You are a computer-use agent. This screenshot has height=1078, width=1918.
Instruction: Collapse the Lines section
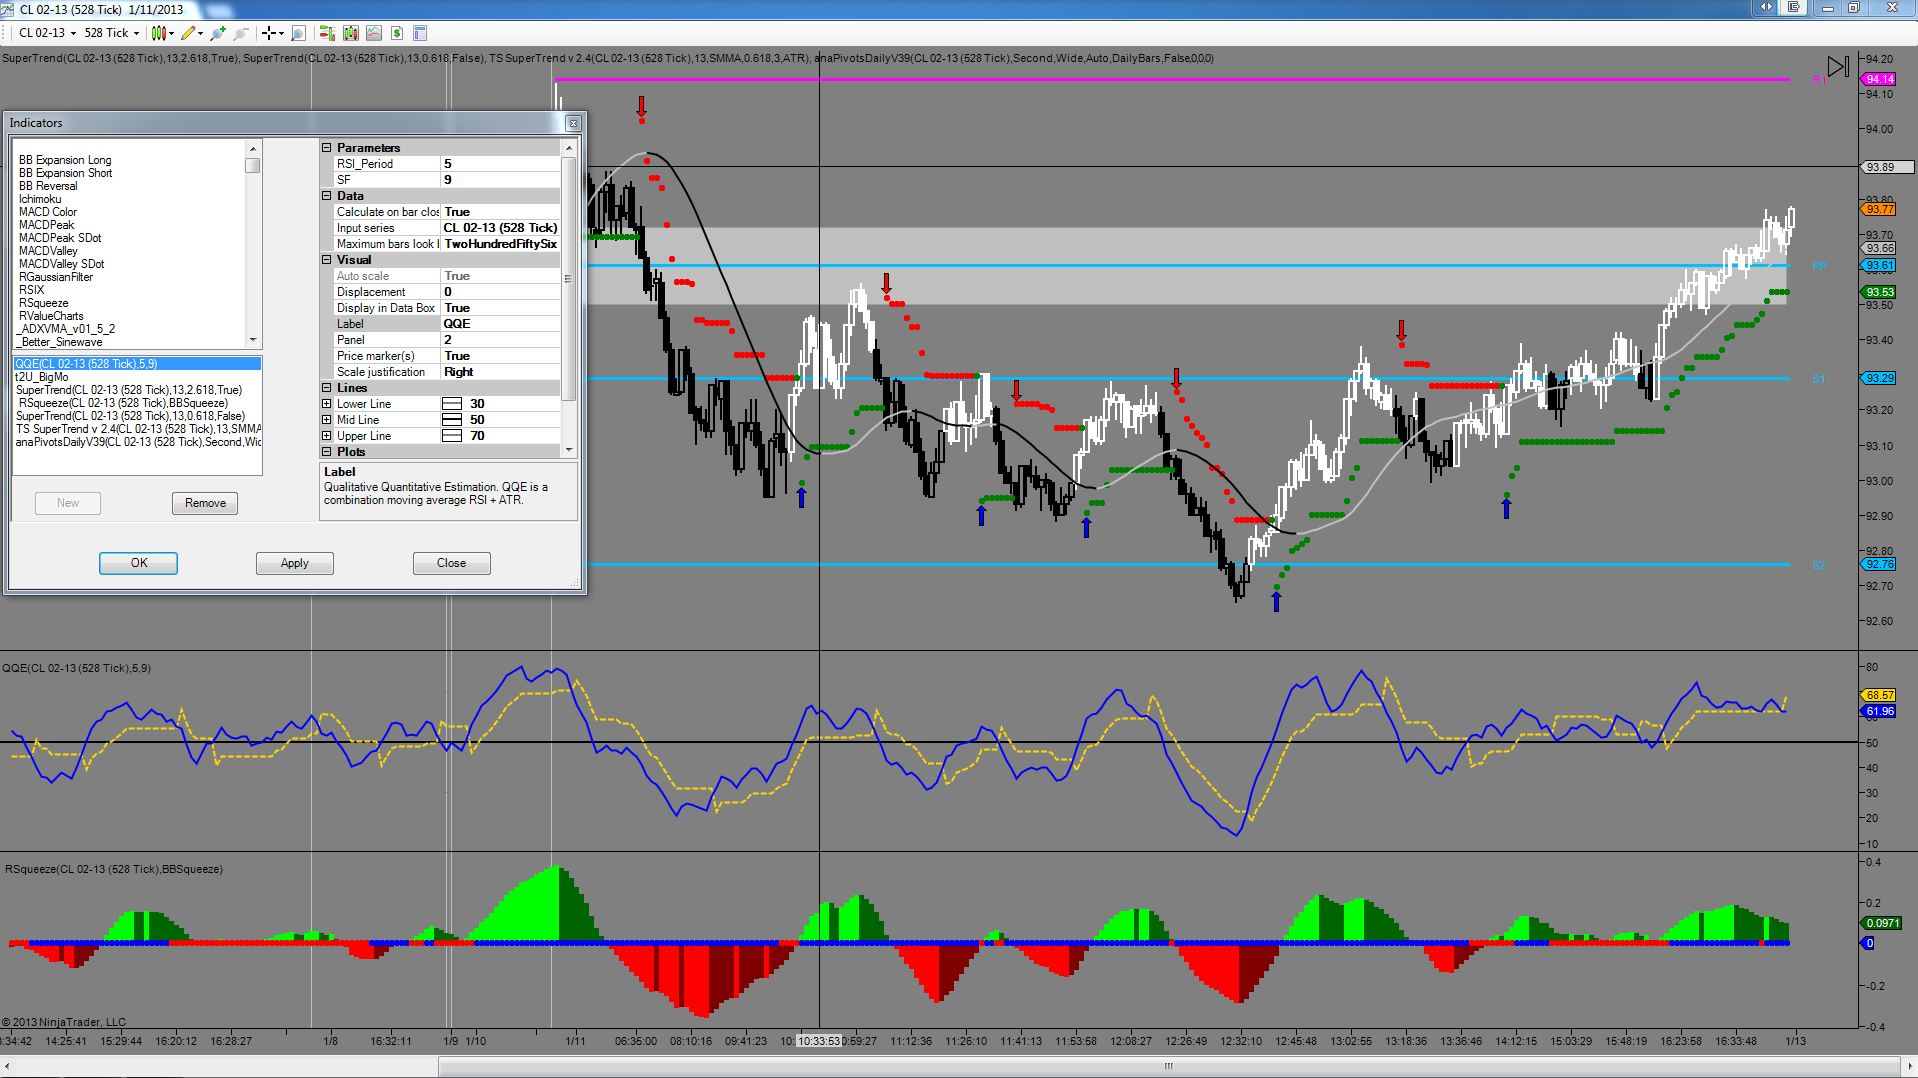(326, 388)
